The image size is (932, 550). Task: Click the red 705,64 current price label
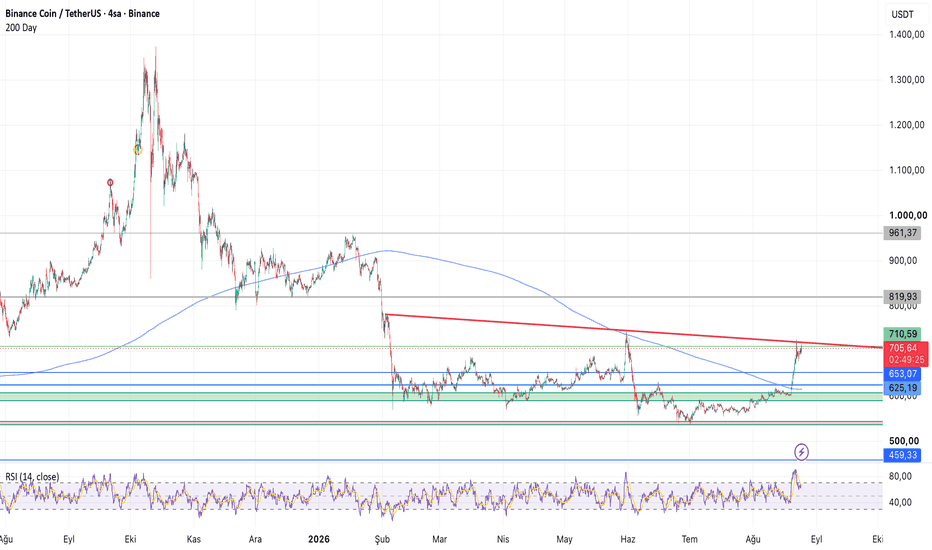pos(906,354)
